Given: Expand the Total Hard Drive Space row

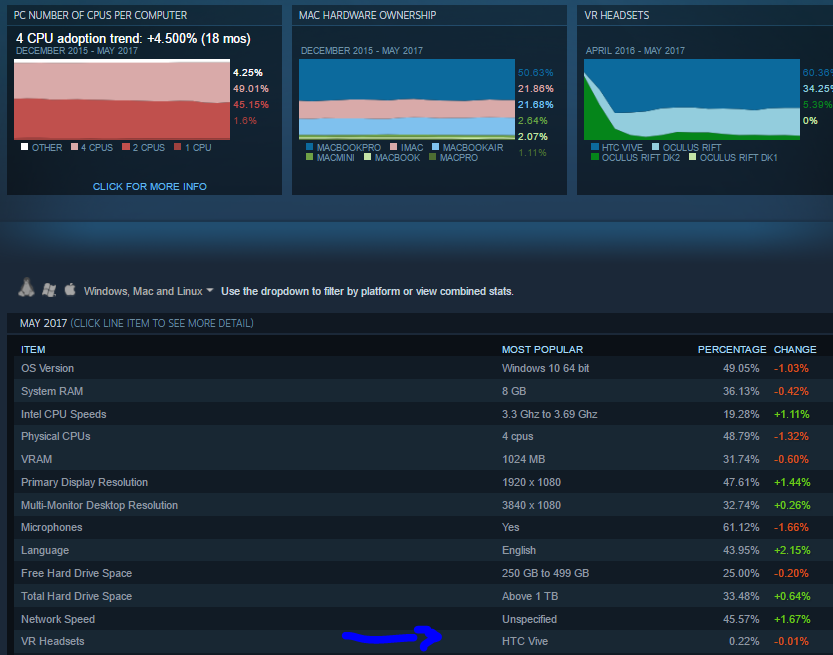Looking at the screenshot, I should pyautogui.click(x=423, y=596).
